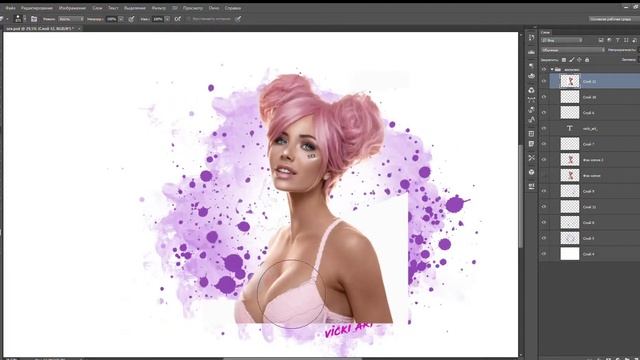Lock image pixels brush icon
Image resolution: width=640 pixels, height=360 pixels.
[572, 60]
